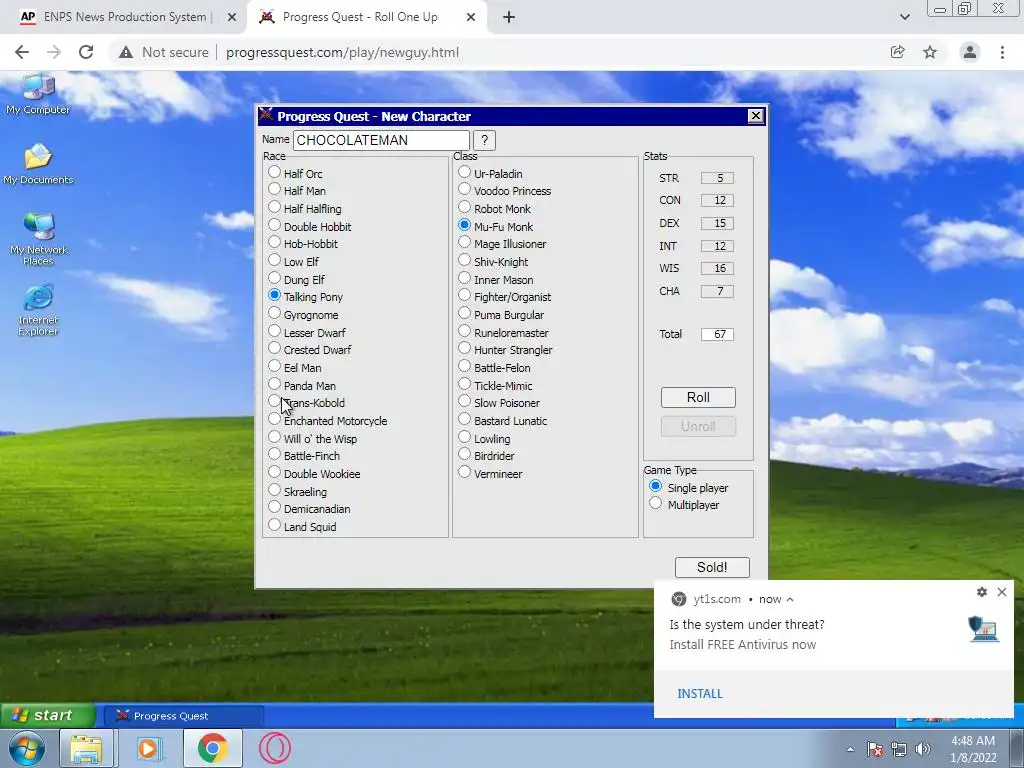
Task: Open Action Center flag tray icon
Action: coord(875,749)
